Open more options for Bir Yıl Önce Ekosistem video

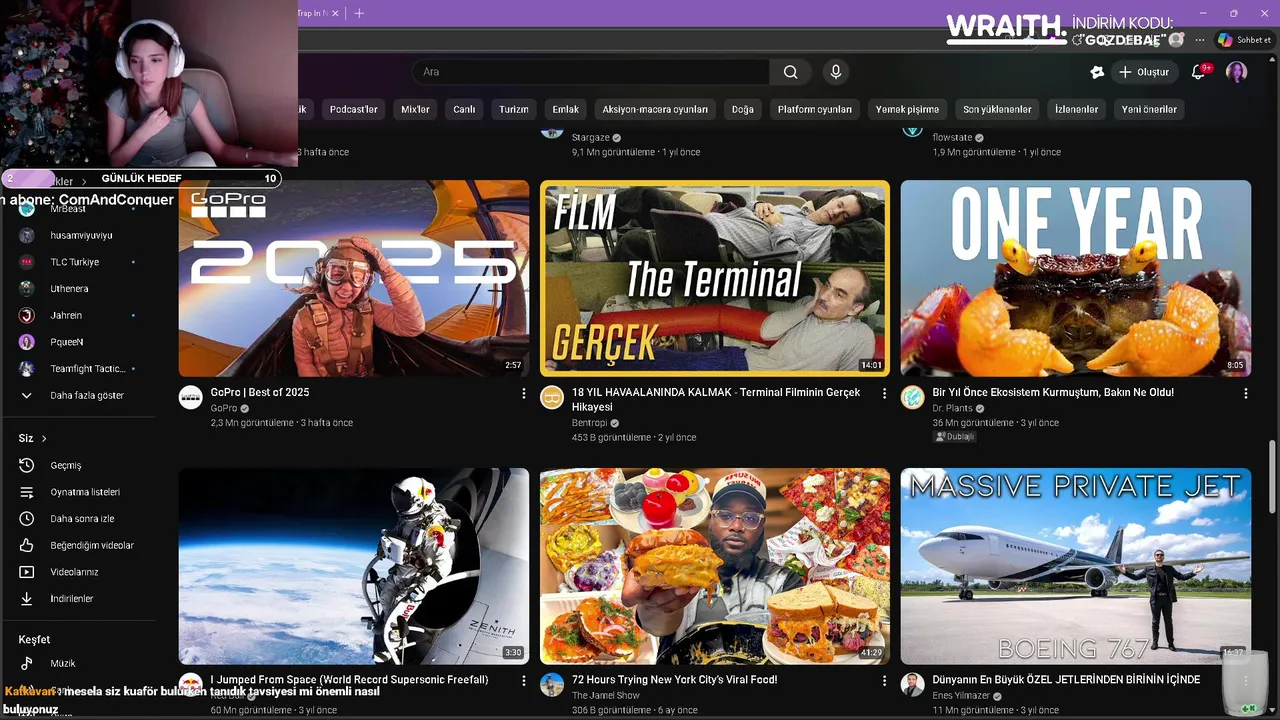coord(1245,394)
